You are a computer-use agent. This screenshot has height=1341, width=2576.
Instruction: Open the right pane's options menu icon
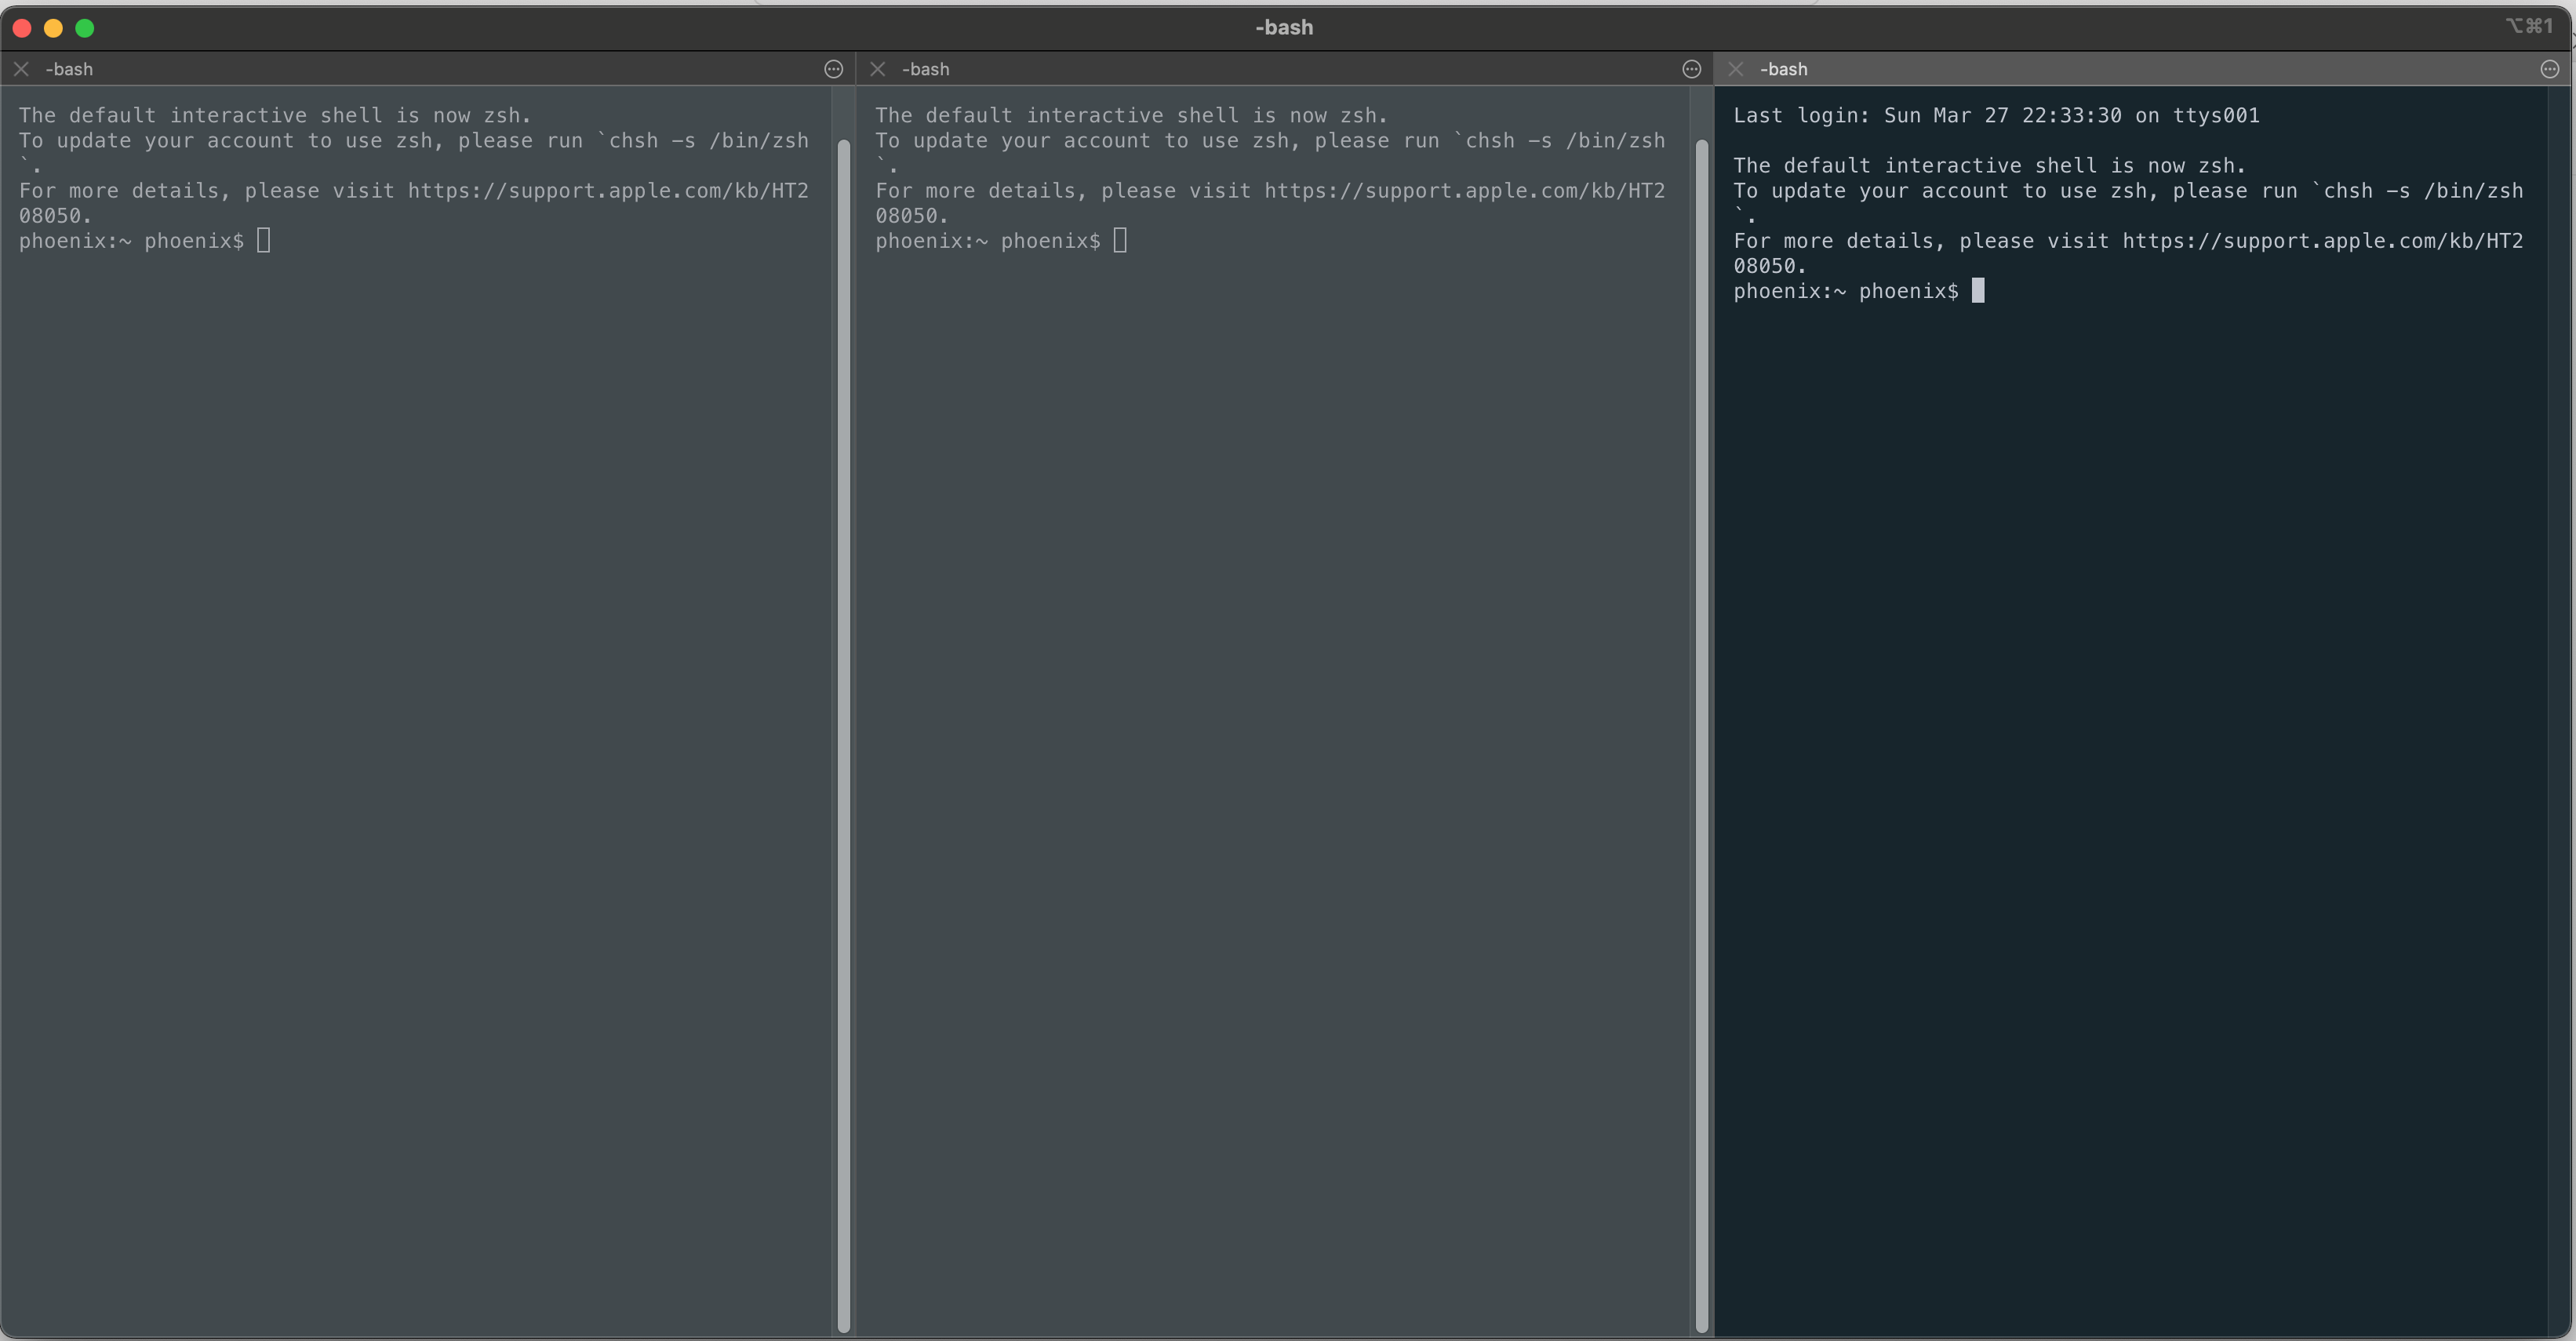[2549, 69]
